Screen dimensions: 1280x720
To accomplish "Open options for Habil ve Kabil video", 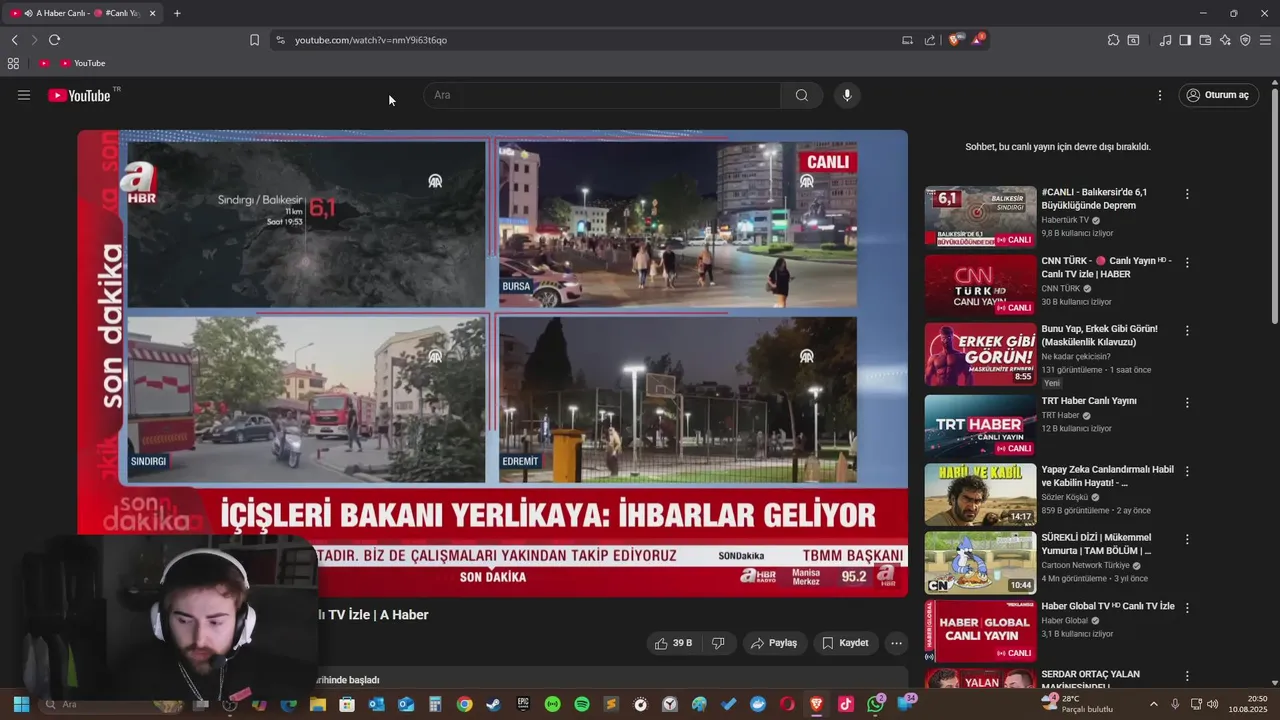I will pyautogui.click(x=1187, y=471).
